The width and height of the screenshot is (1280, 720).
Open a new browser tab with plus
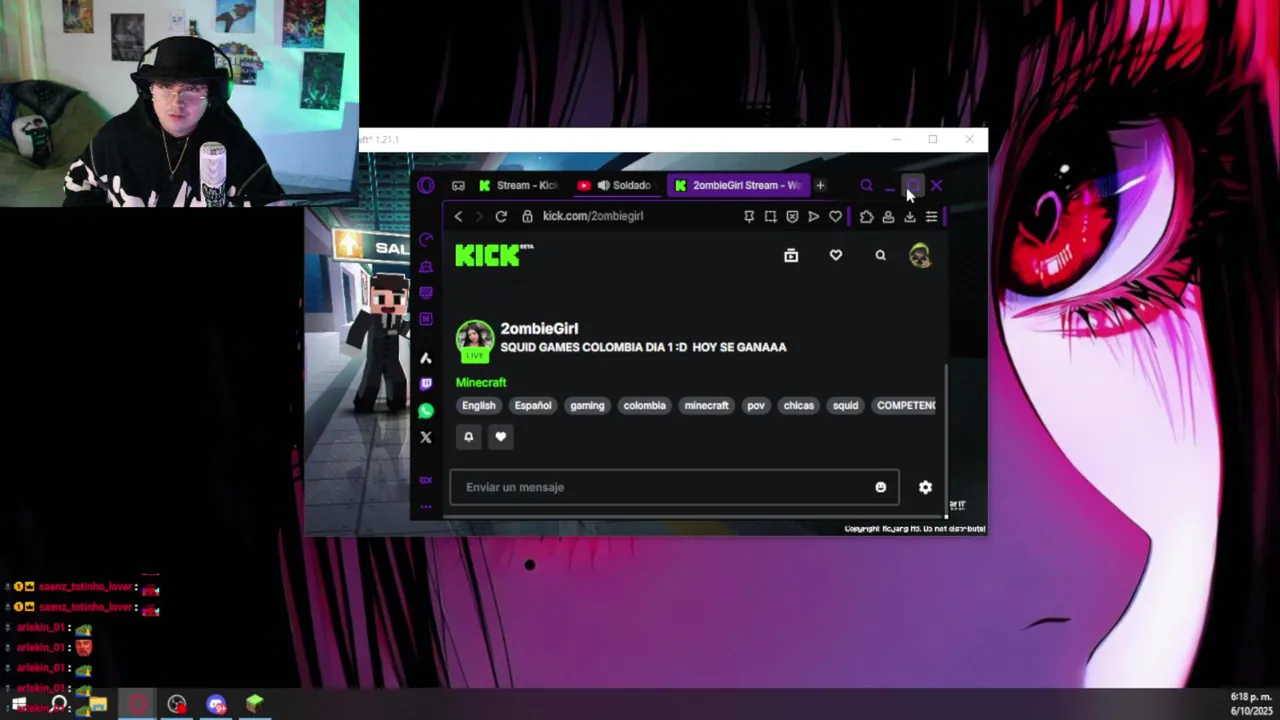click(820, 185)
